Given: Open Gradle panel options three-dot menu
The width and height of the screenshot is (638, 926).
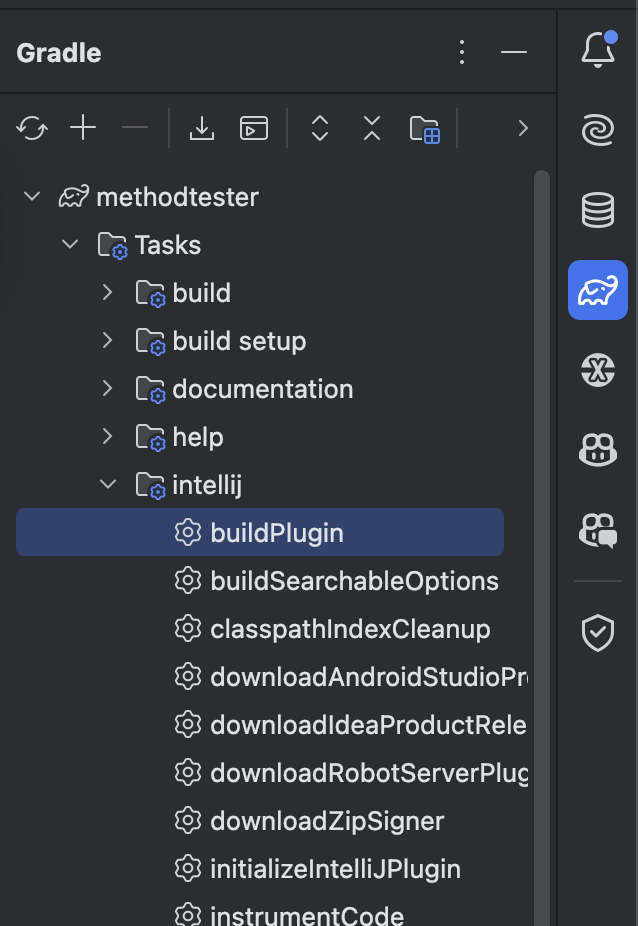Looking at the screenshot, I should [x=462, y=52].
